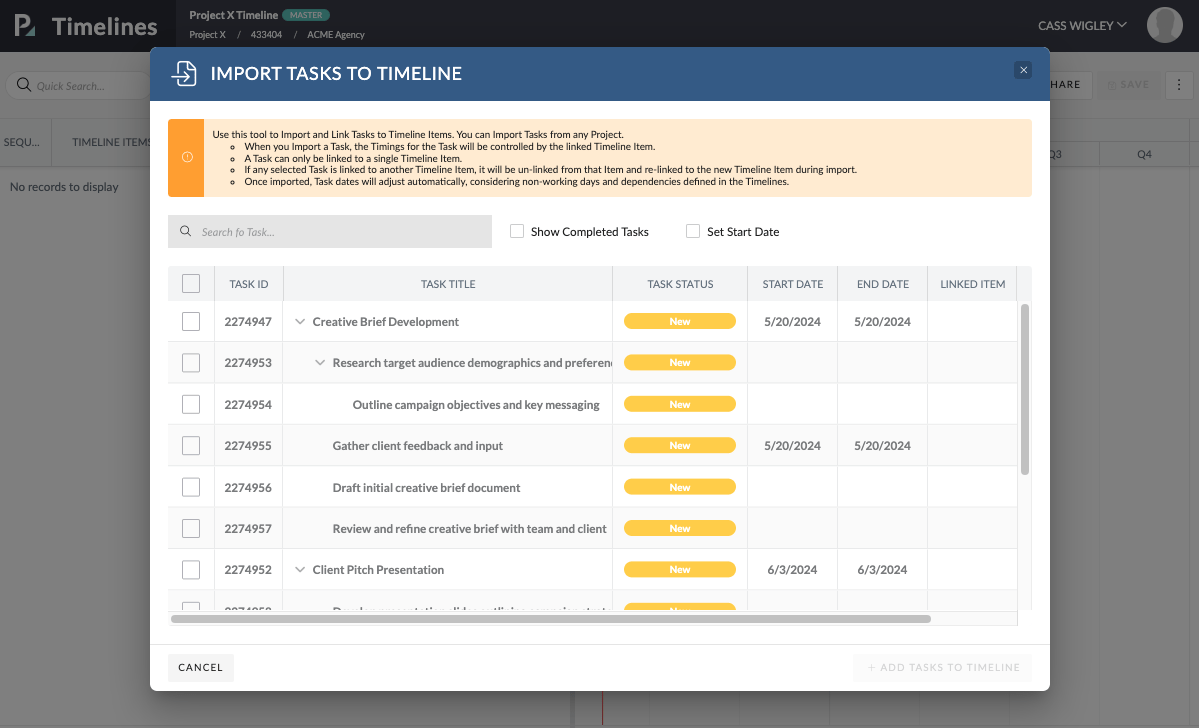Select all tasks with header checkbox
The image size is (1199, 728).
(191, 284)
